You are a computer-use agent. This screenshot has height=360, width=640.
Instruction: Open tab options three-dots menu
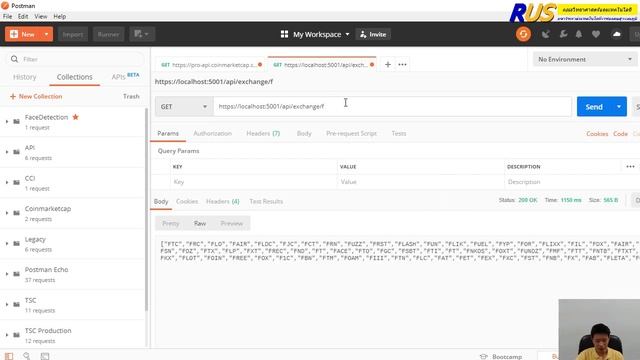[x=402, y=64]
